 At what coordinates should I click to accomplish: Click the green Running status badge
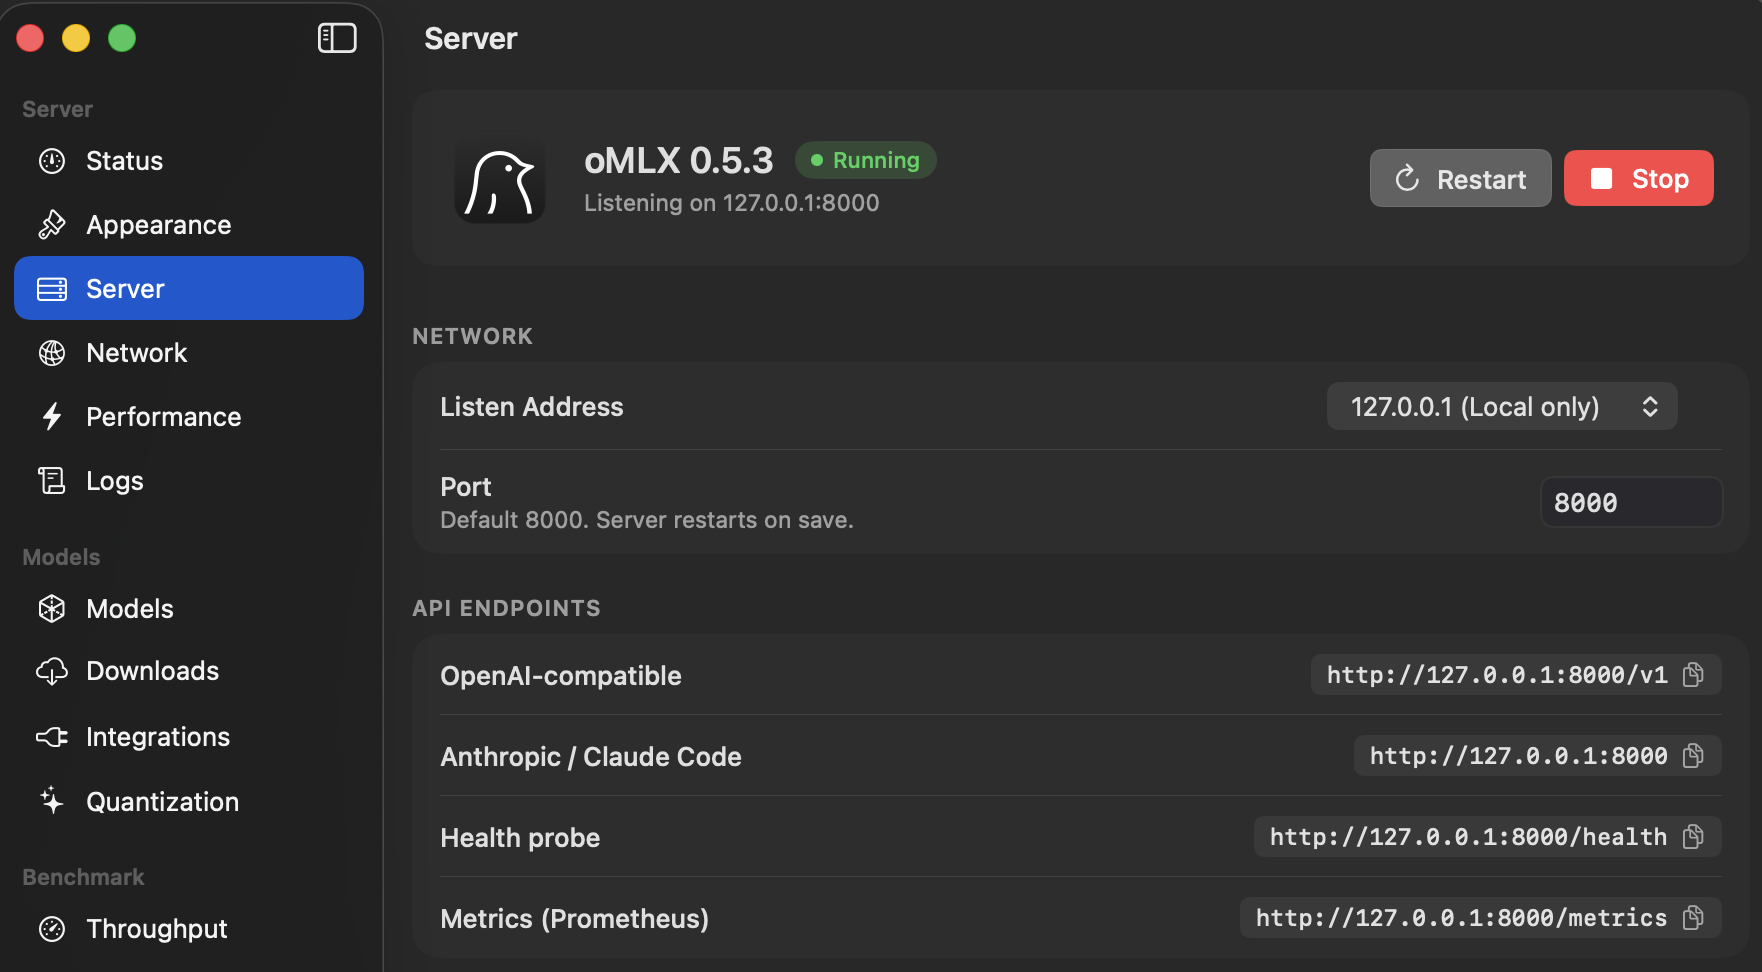point(866,160)
